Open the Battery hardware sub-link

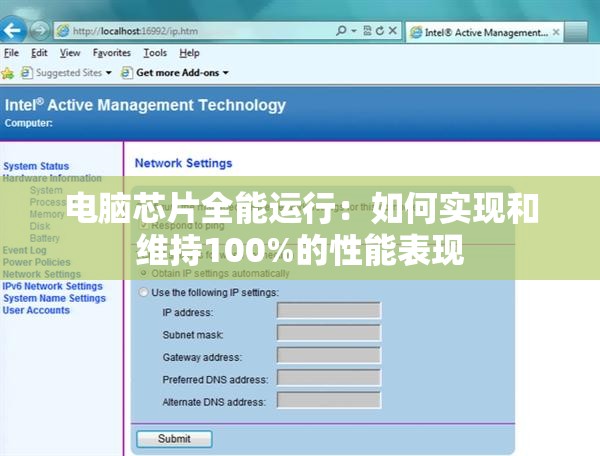44,238
